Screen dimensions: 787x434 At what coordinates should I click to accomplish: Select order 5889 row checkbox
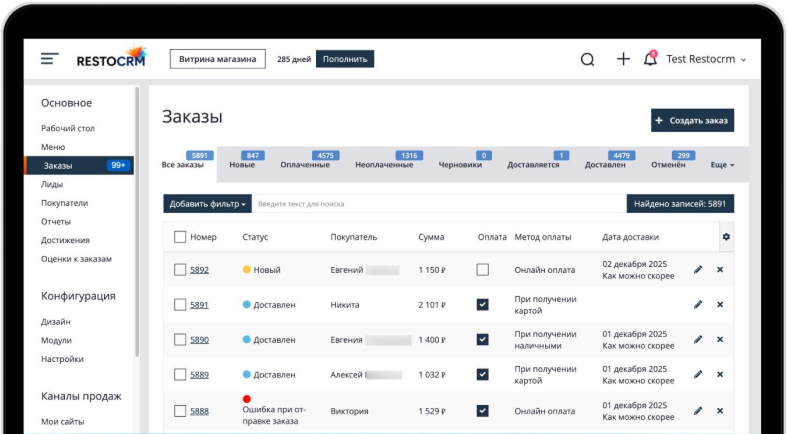point(180,375)
